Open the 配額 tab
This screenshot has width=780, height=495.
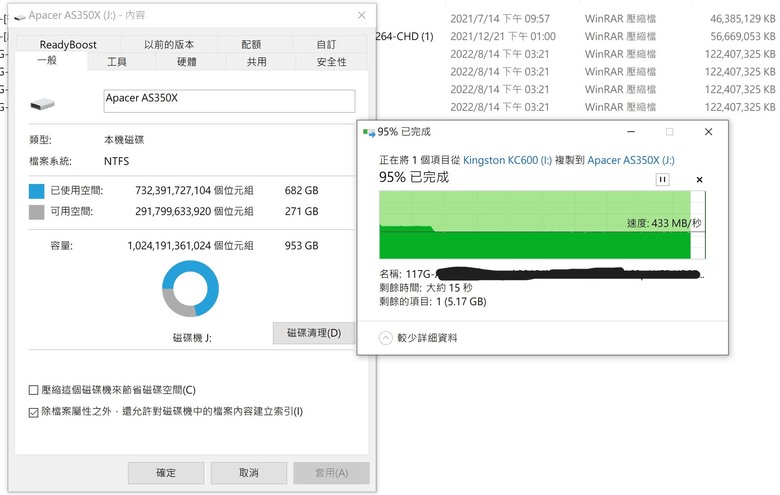click(251, 44)
